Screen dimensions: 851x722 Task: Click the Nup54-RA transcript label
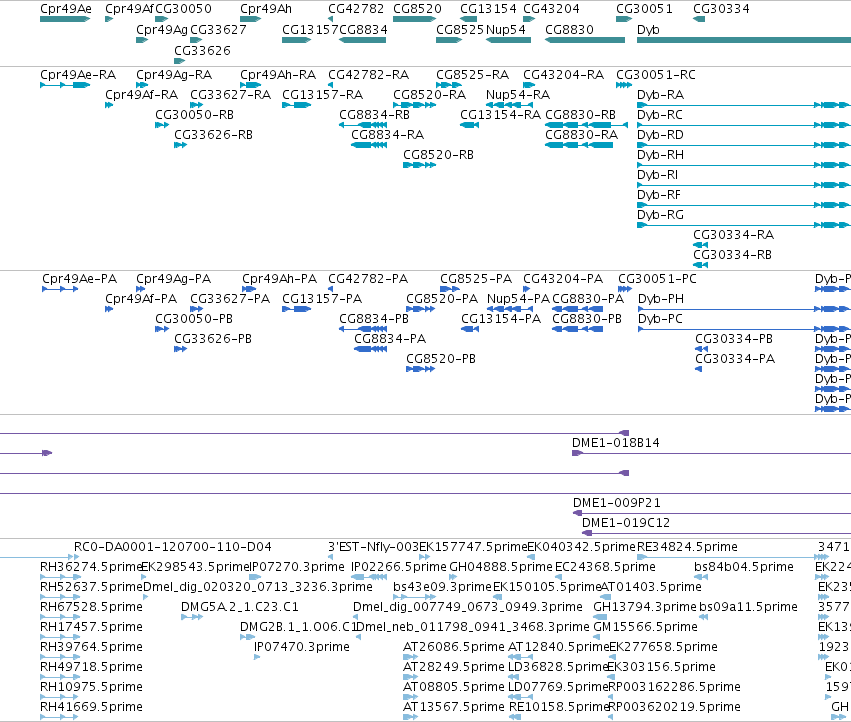click(x=518, y=94)
